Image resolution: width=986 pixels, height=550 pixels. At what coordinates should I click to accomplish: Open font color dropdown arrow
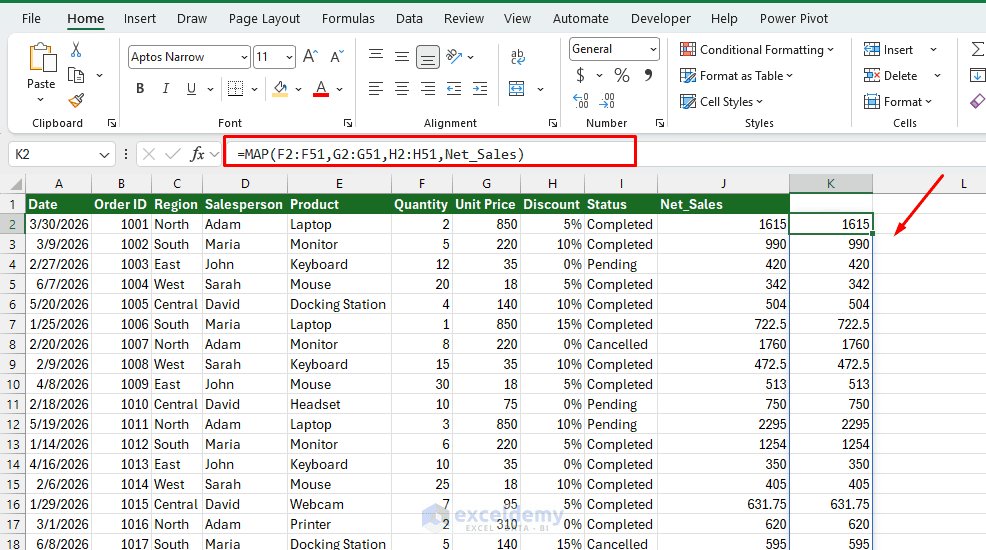click(340, 89)
